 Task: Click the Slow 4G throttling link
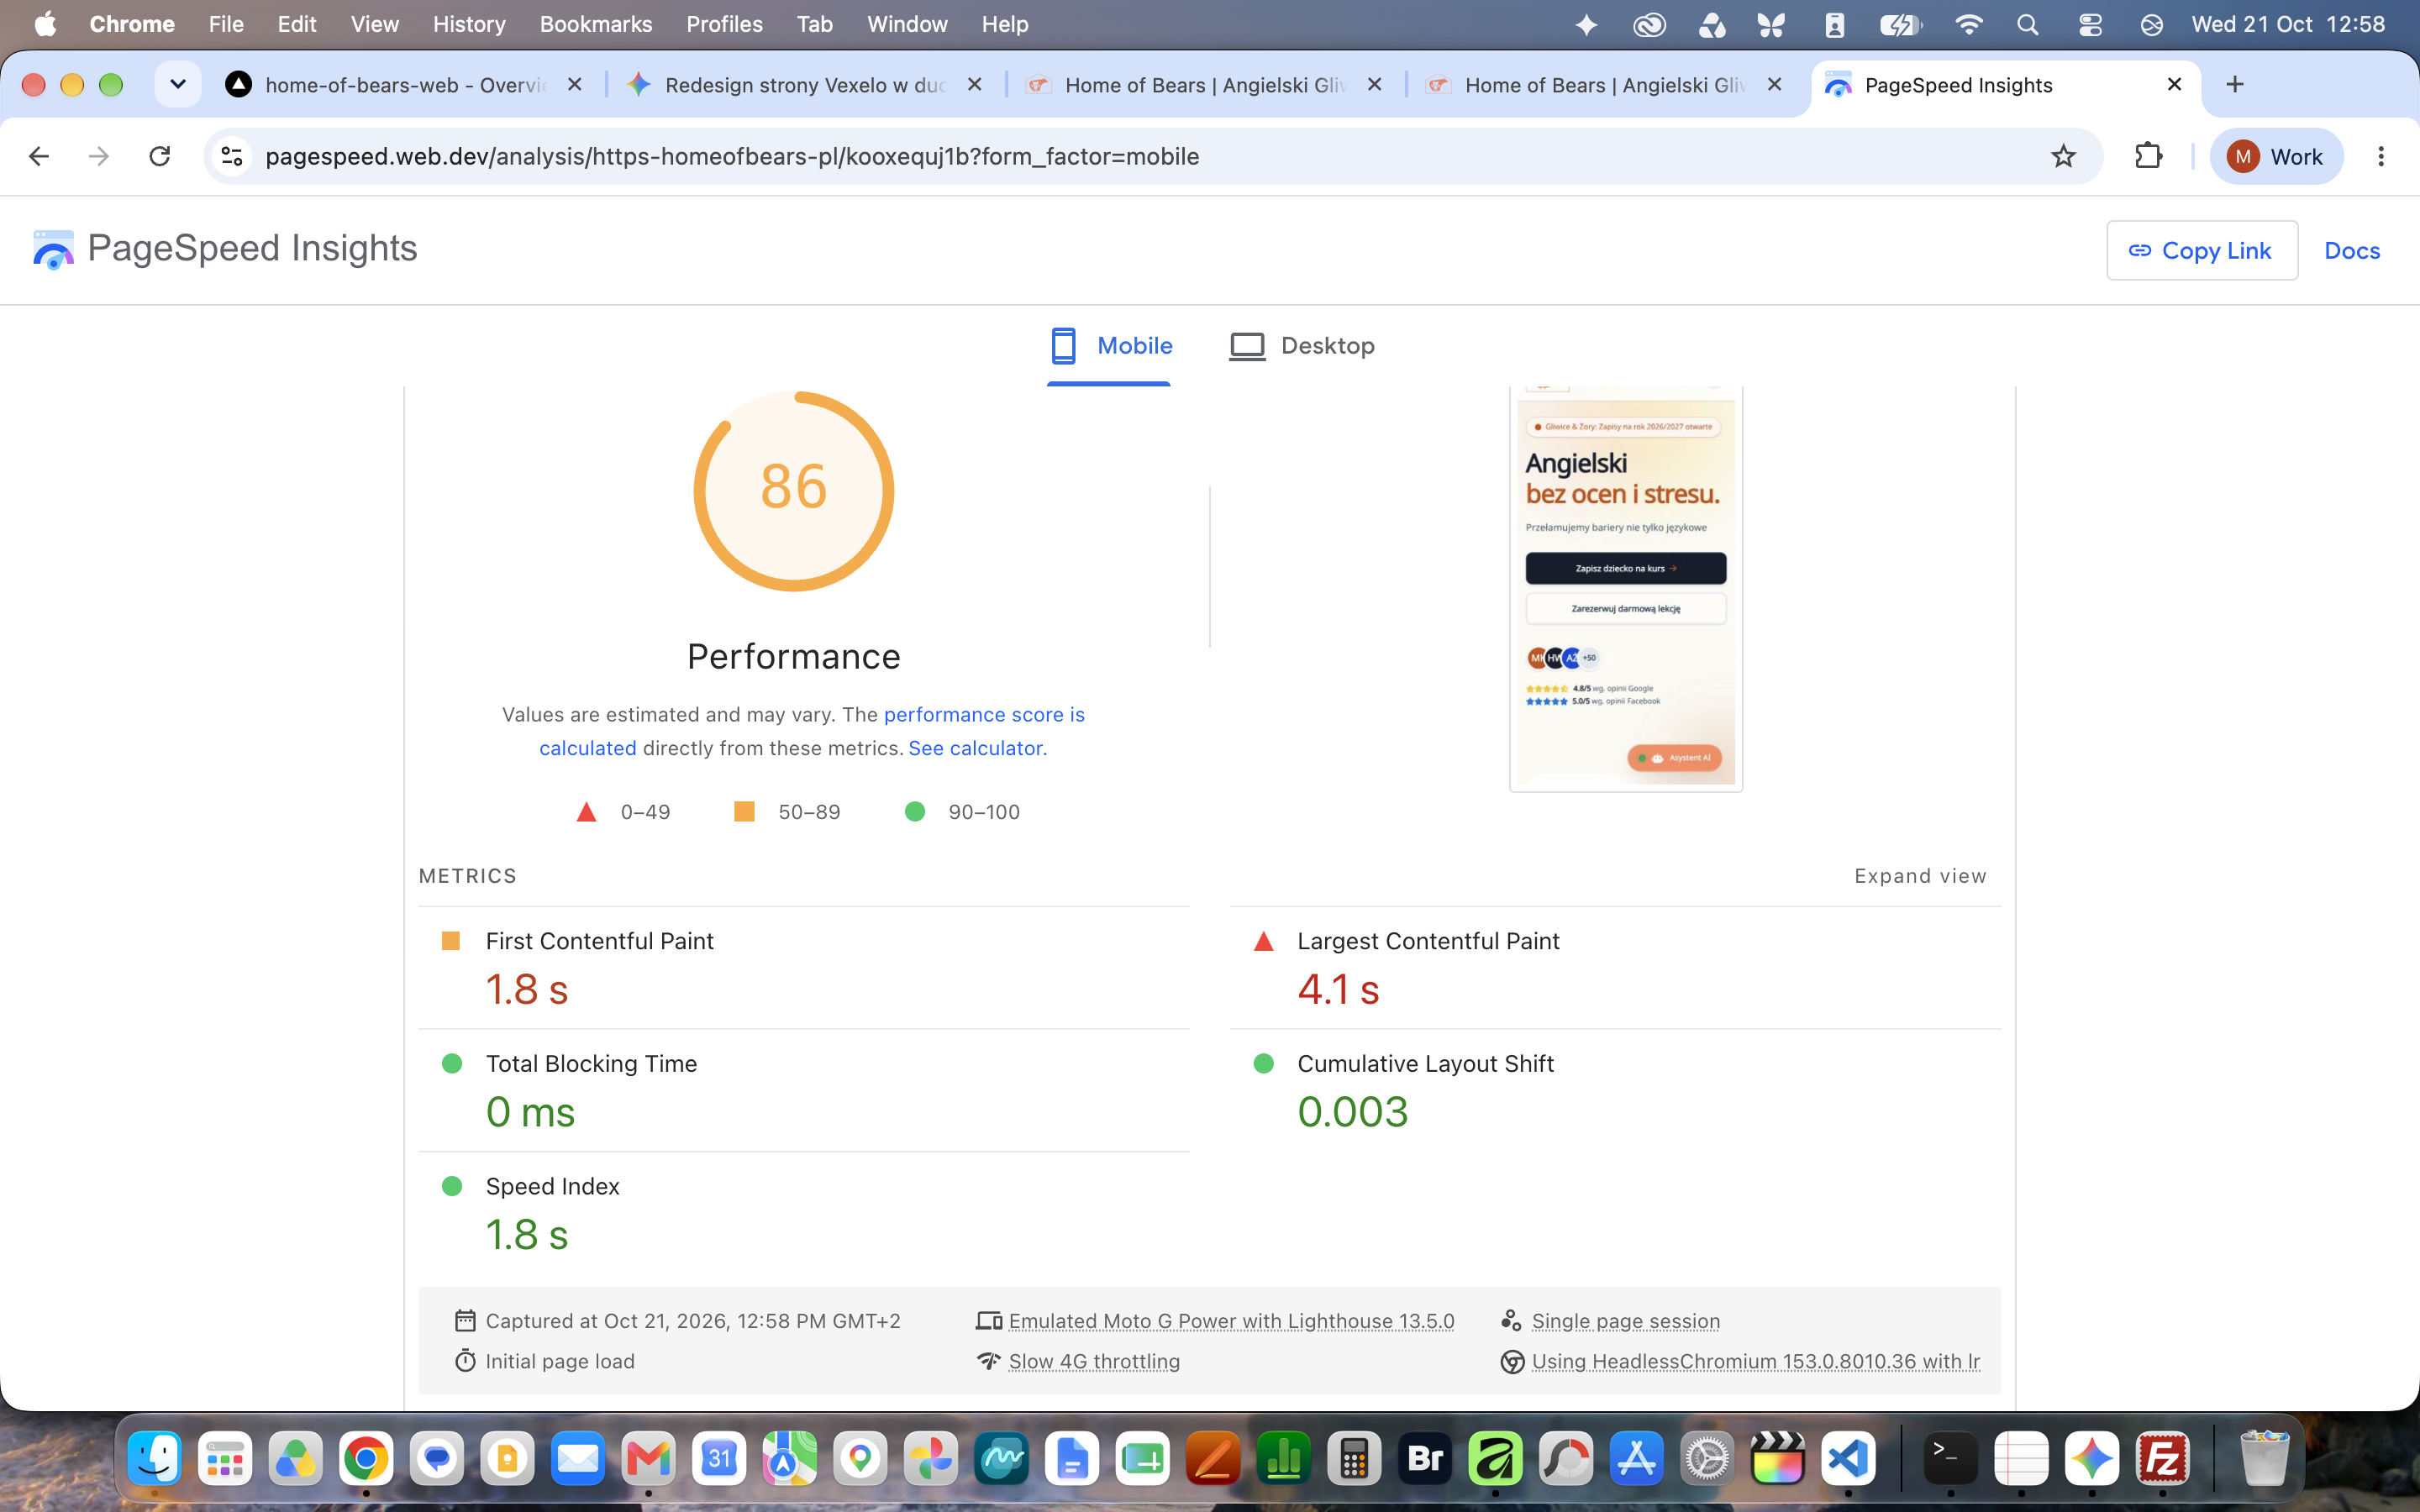1094,1361
